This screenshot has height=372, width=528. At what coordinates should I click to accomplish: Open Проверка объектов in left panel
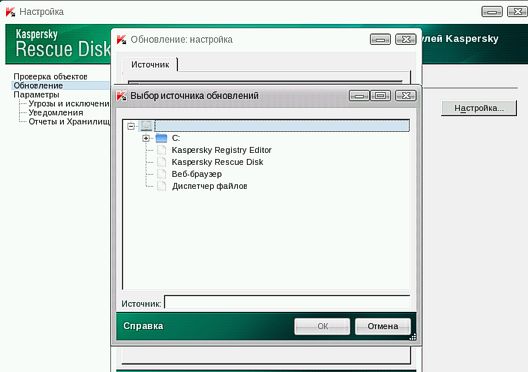click(x=51, y=76)
